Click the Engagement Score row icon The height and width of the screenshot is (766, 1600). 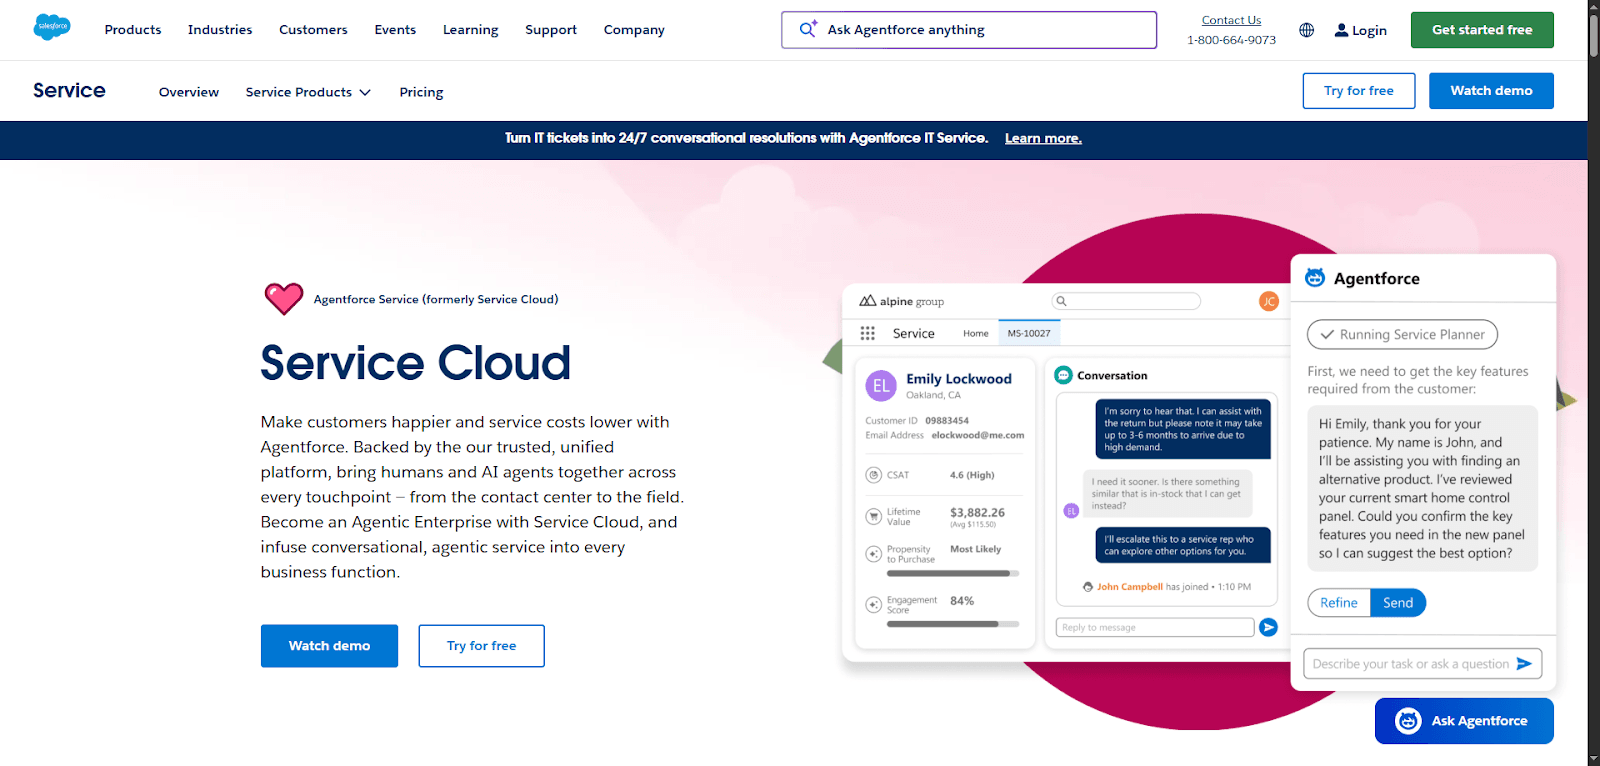tap(873, 604)
